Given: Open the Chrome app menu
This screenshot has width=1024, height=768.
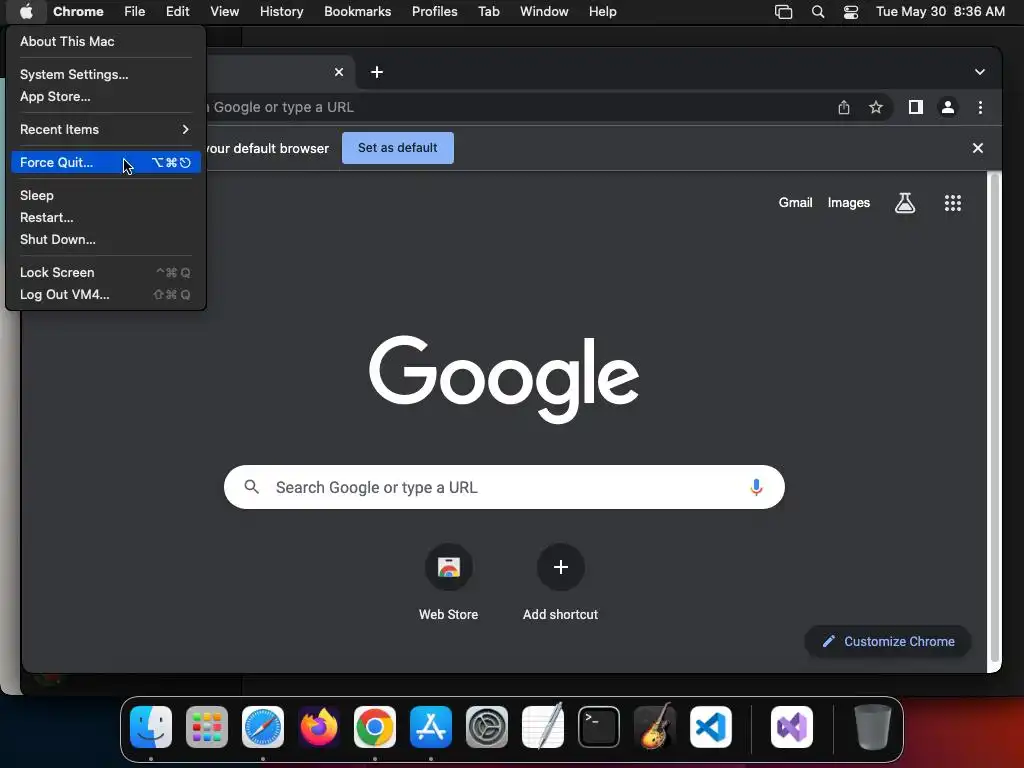Looking at the screenshot, I should click(x=78, y=12).
